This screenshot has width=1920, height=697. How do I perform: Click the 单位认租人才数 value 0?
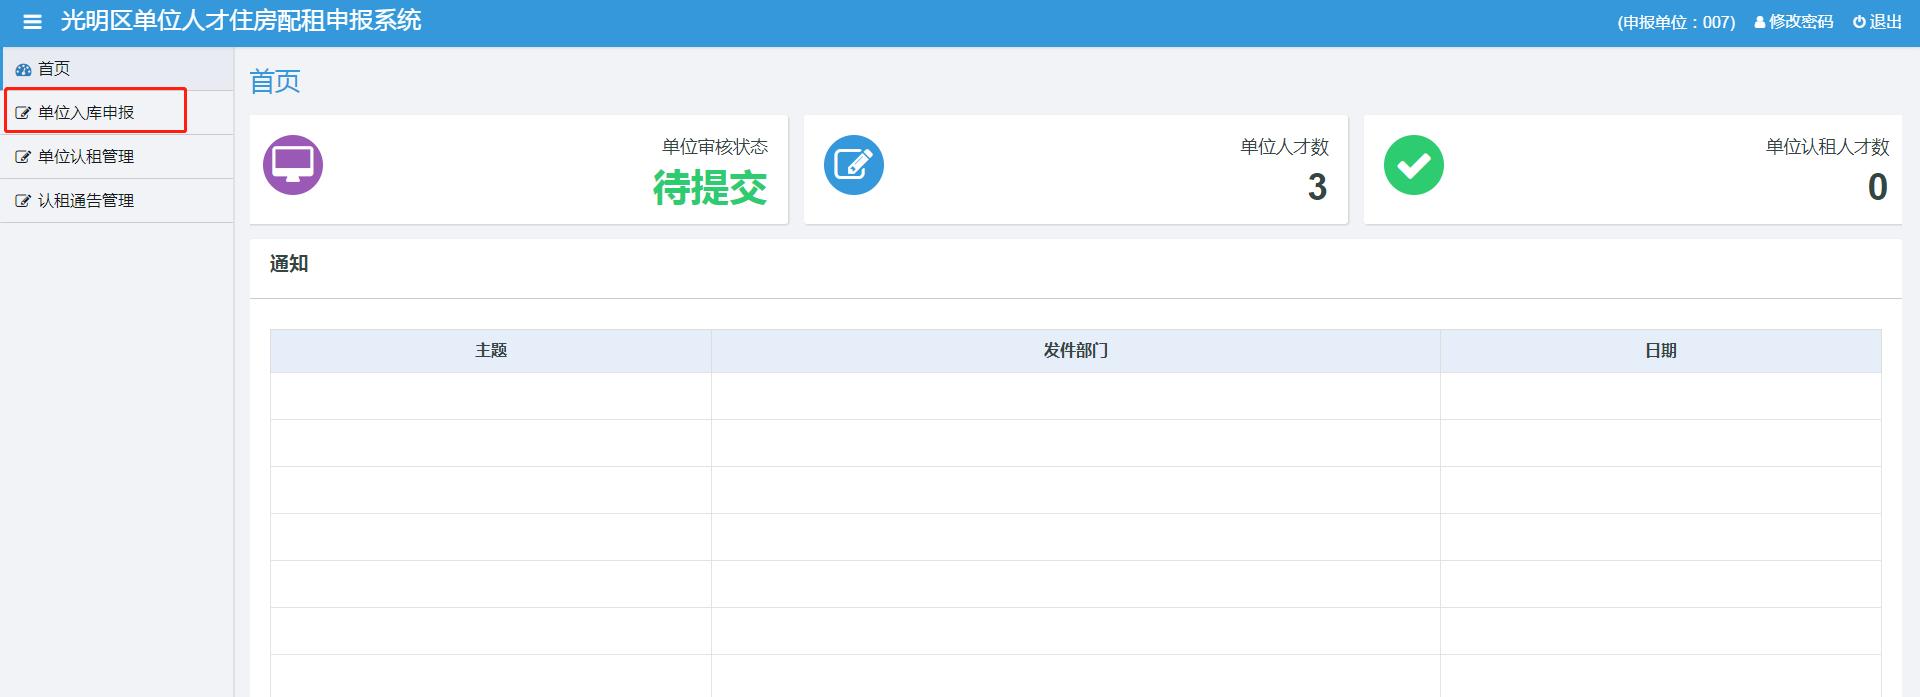coord(1878,187)
